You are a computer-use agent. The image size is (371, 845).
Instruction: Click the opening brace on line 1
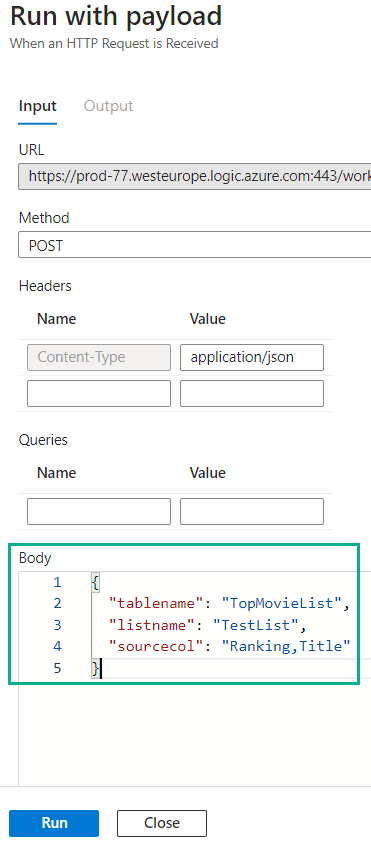95,583
